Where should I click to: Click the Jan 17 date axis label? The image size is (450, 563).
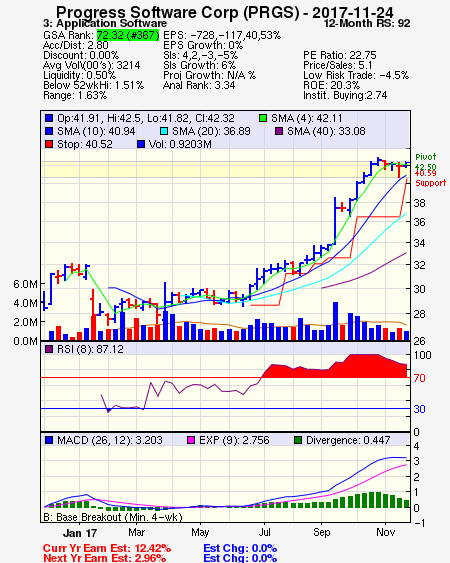(x=80, y=533)
